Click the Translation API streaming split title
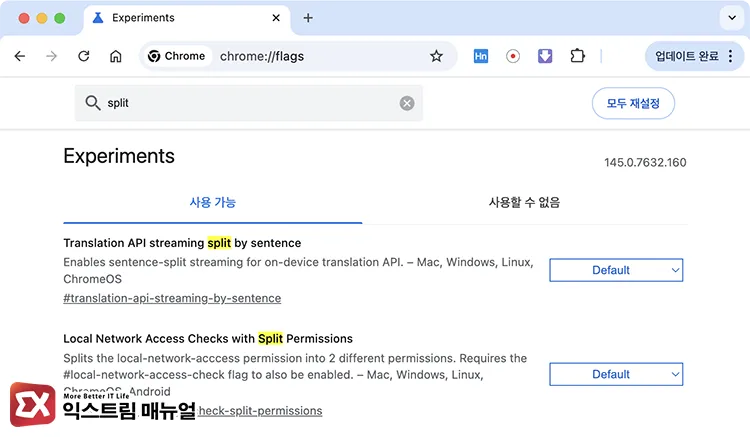Viewport: 750px width, 437px height. [x=182, y=243]
